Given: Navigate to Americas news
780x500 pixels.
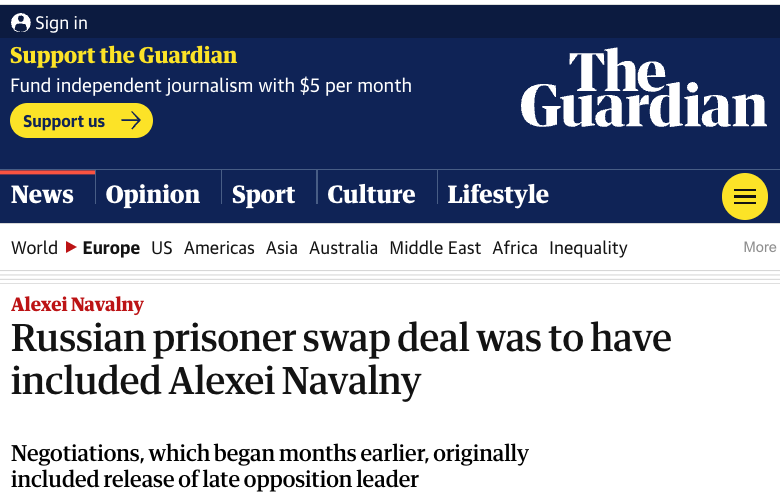Looking at the screenshot, I should 219,248.
